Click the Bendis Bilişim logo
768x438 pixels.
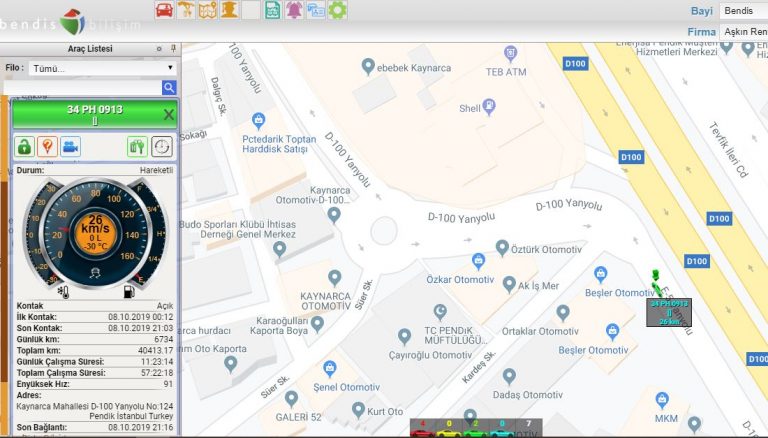coord(71,23)
